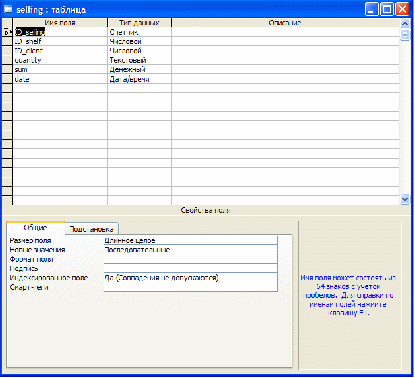415x378 pixels.
Task: Click the scroll up arrow of field grid
Action: click(x=405, y=24)
